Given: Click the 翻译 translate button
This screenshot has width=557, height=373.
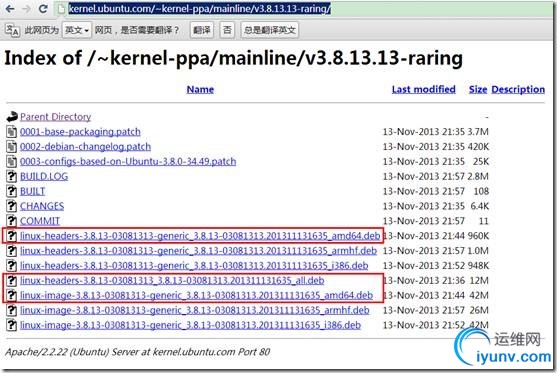Looking at the screenshot, I should [202, 30].
